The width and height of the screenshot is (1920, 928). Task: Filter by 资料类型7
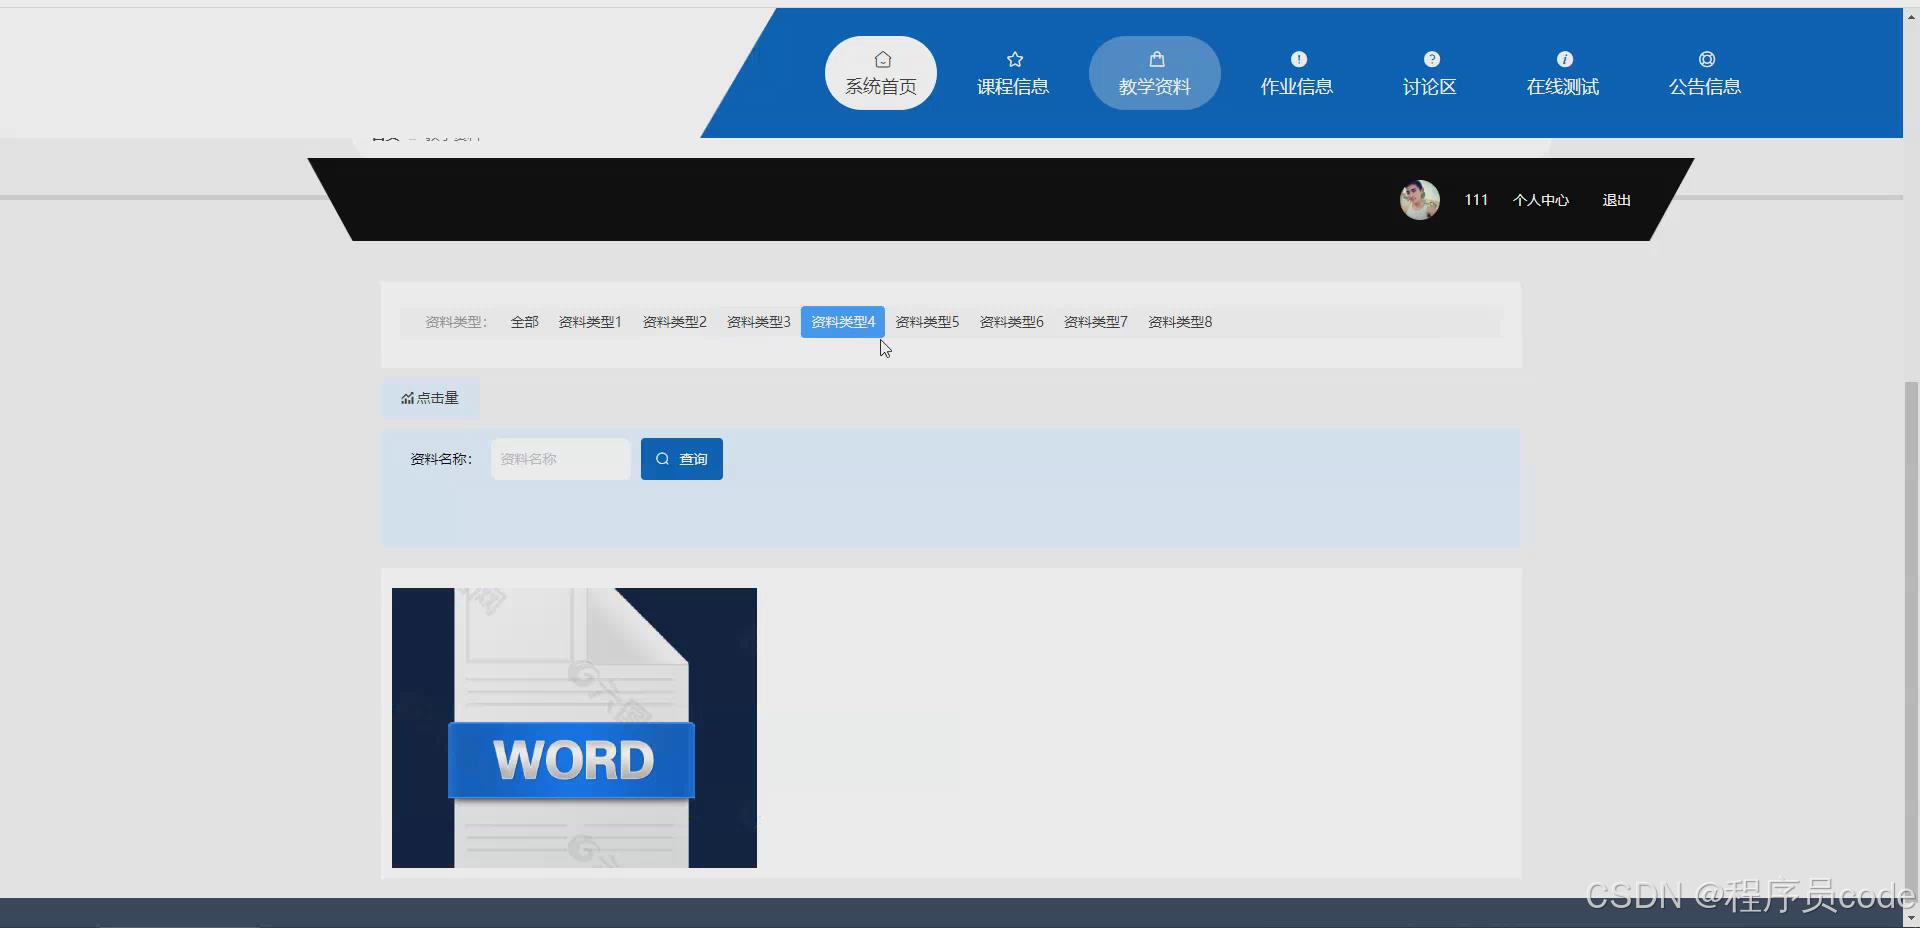tap(1095, 322)
